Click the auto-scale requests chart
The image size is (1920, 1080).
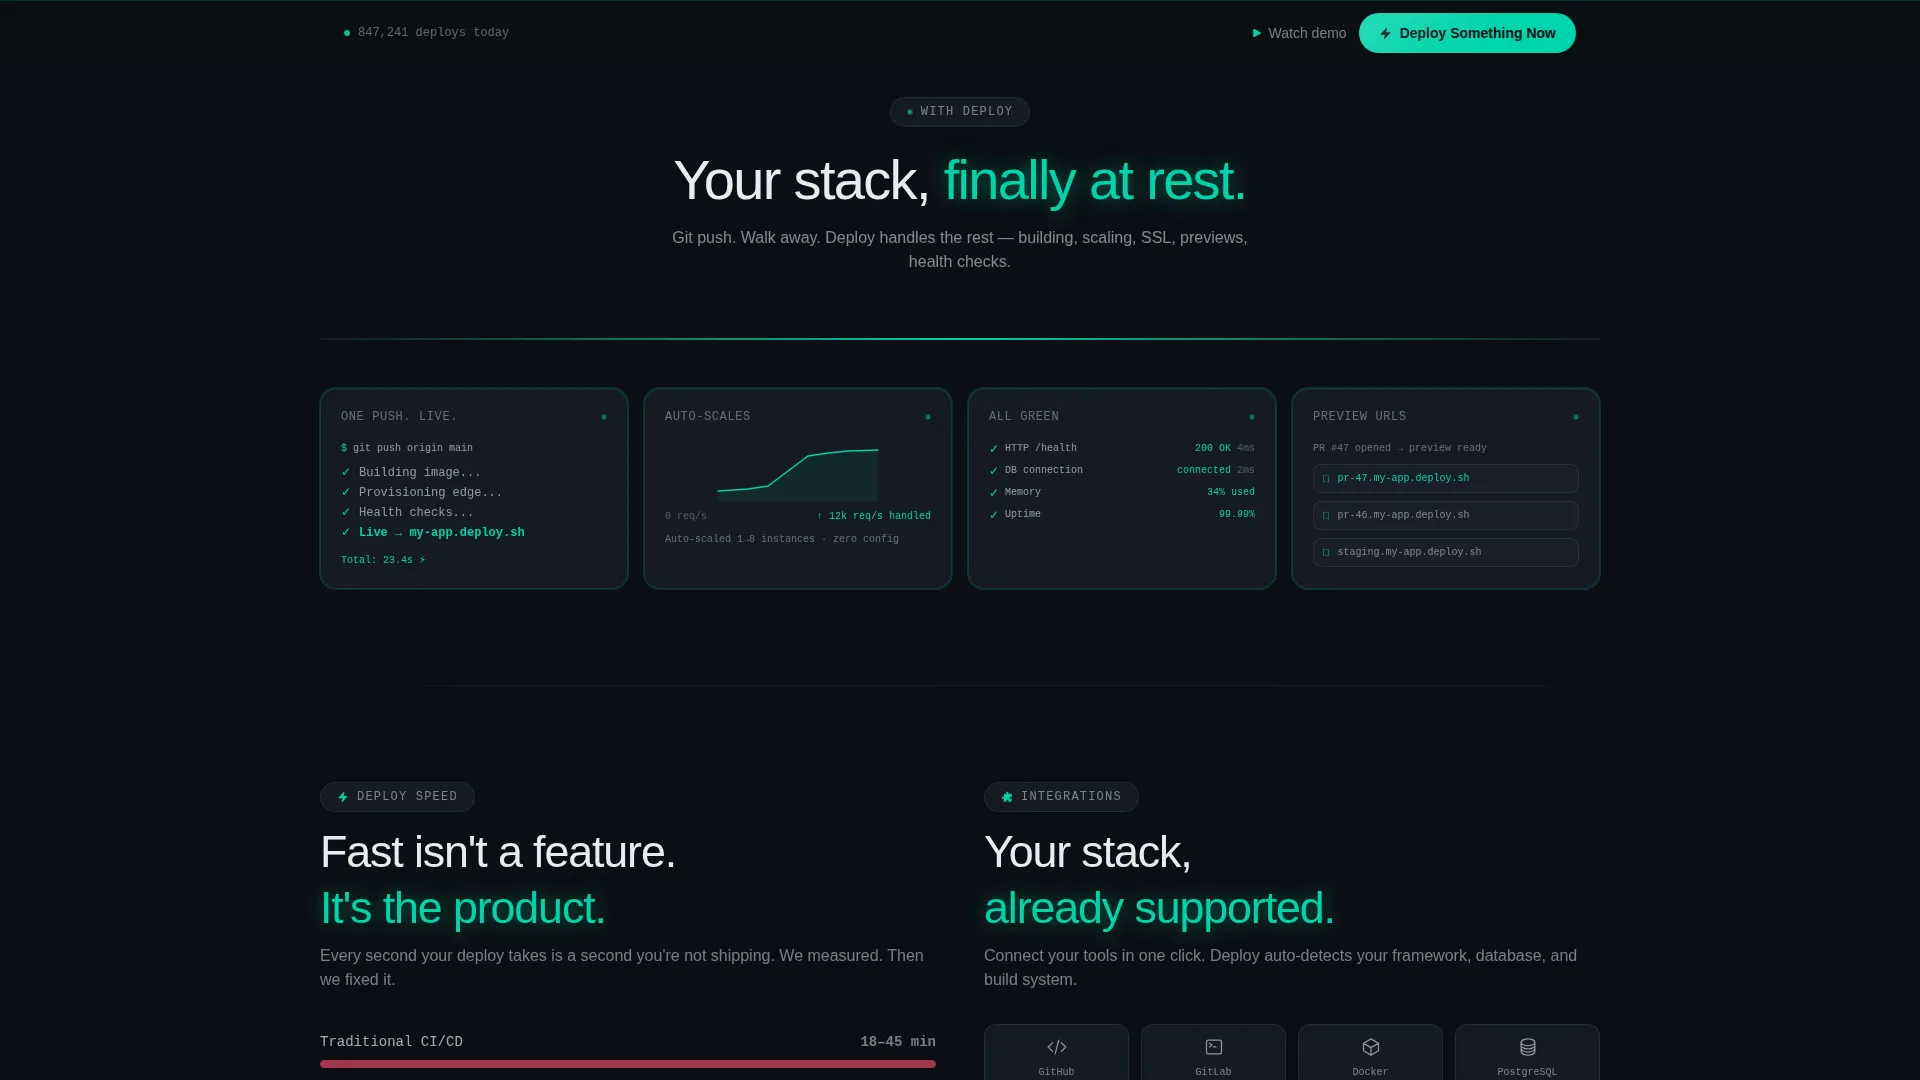tap(798, 475)
